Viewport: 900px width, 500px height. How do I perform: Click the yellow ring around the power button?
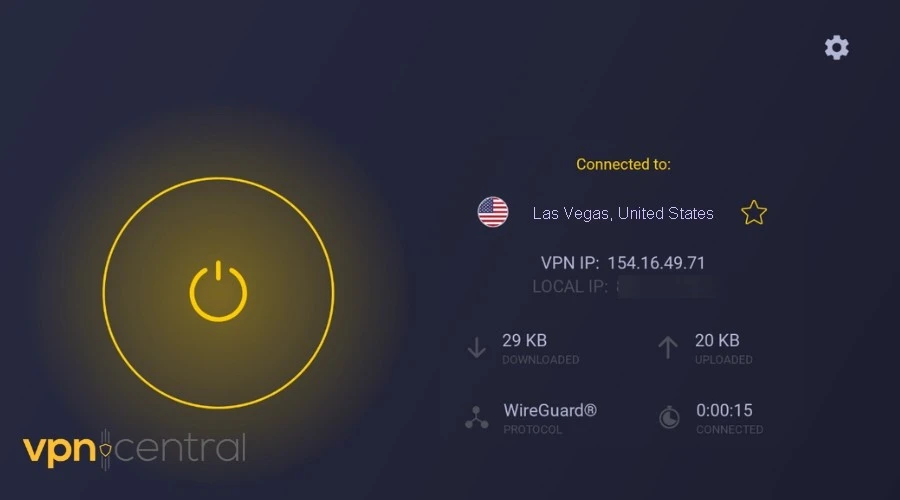pyautogui.click(x=218, y=178)
